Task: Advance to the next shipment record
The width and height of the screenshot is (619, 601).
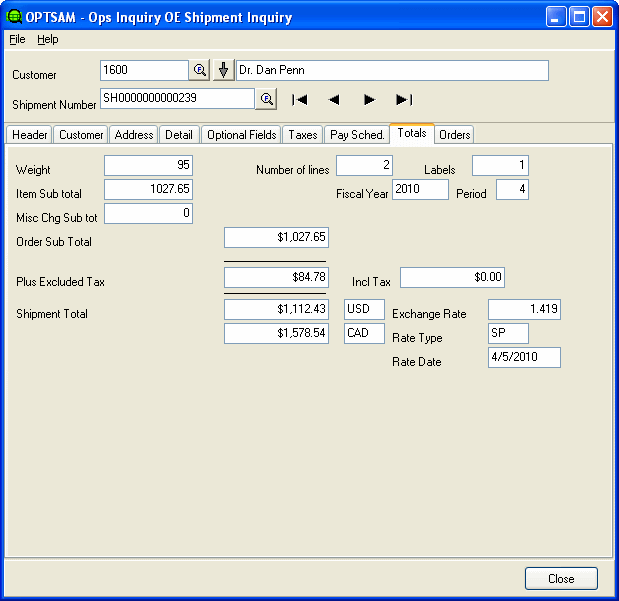Action: (369, 99)
